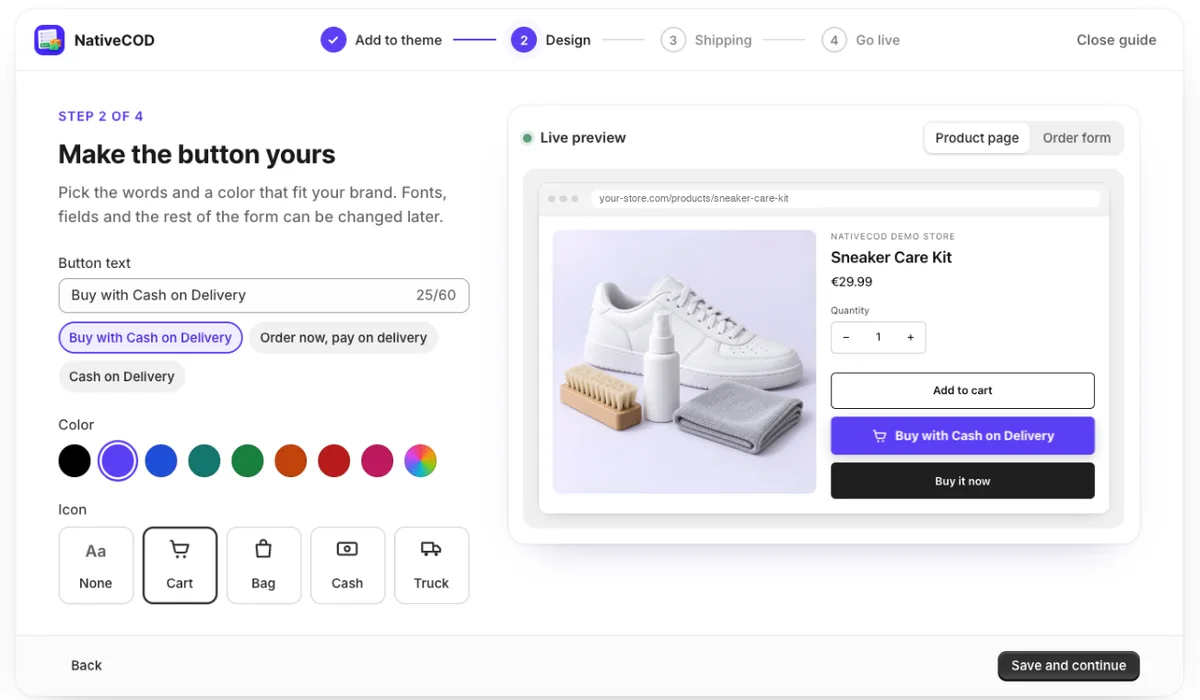Screen dimensions: 1200x700
Task: Click the STEP 2 OF 4 label
Action: pos(101,116)
